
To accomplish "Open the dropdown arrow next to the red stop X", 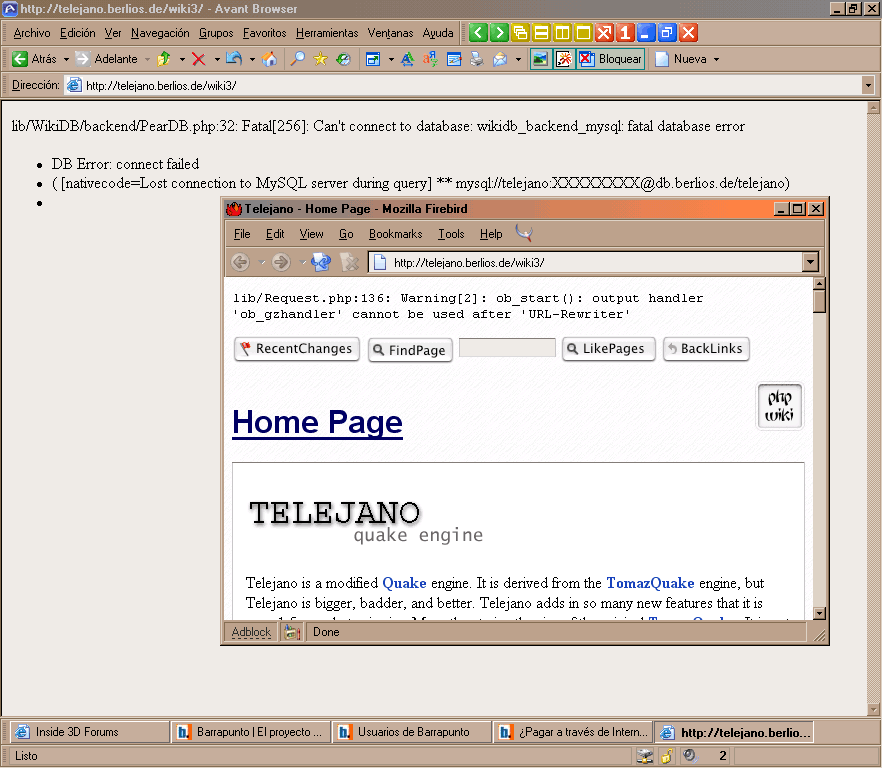I will click(217, 59).
